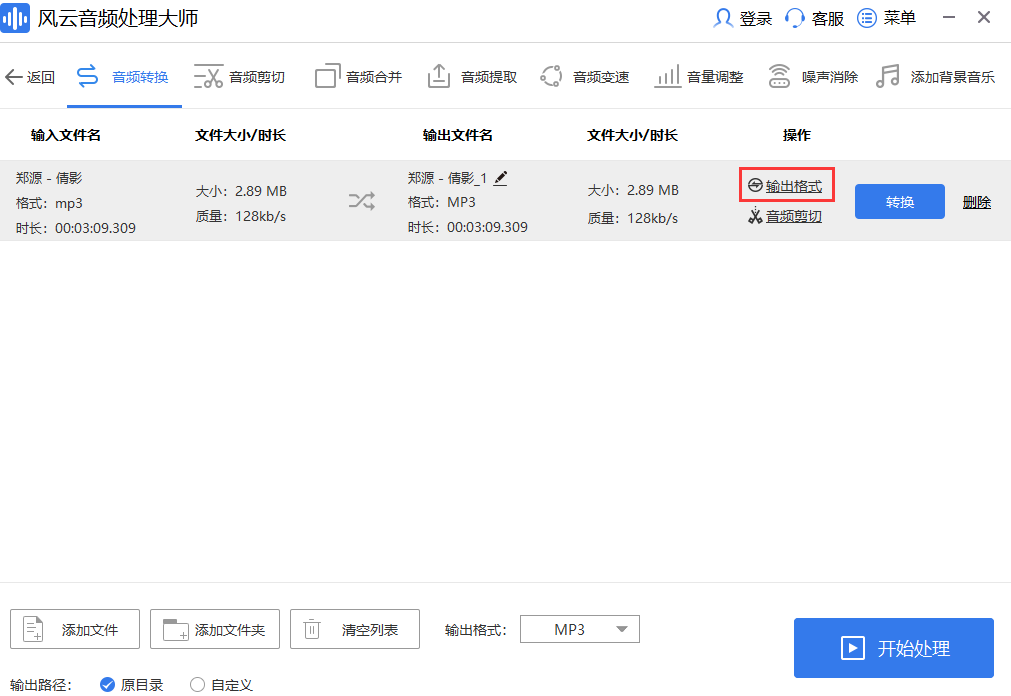This screenshot has width=1011, height=696.
Task: Select 自定义 output path option
Action: point(221,684)
